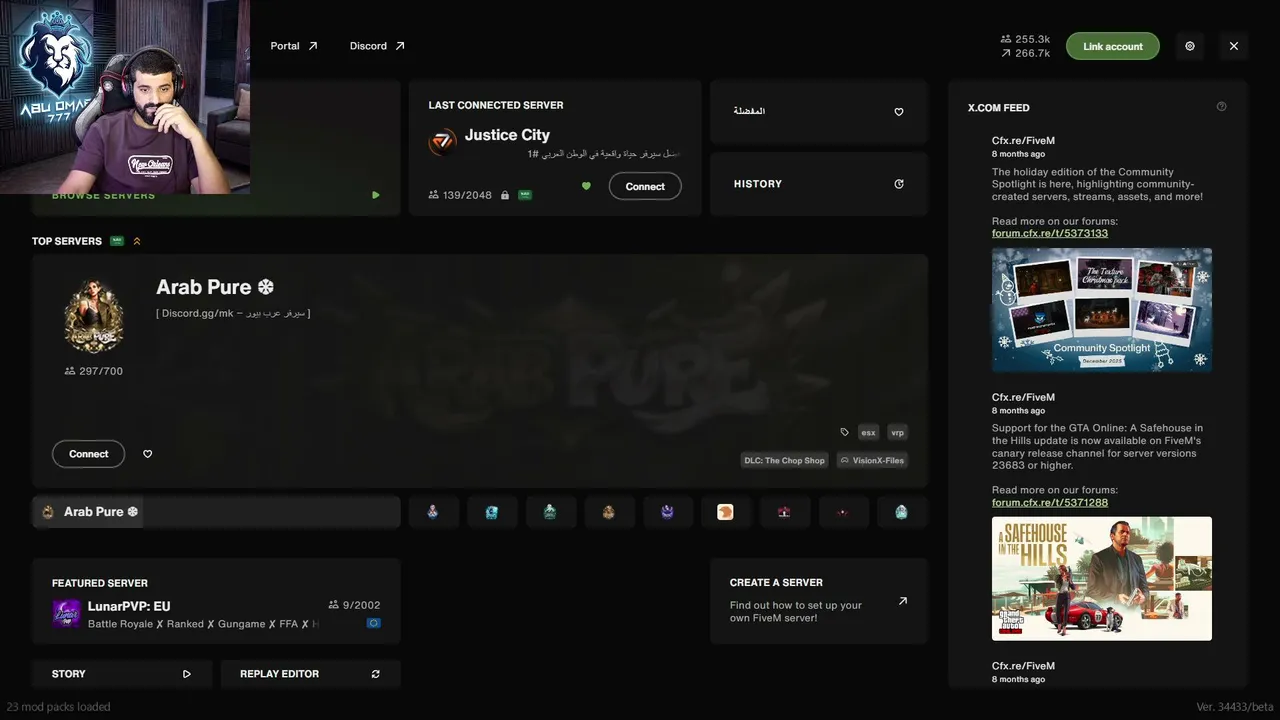Click the 139/2048 player count
The width and height of the screenshot is (1280, 720).
[x=460, y=195]
